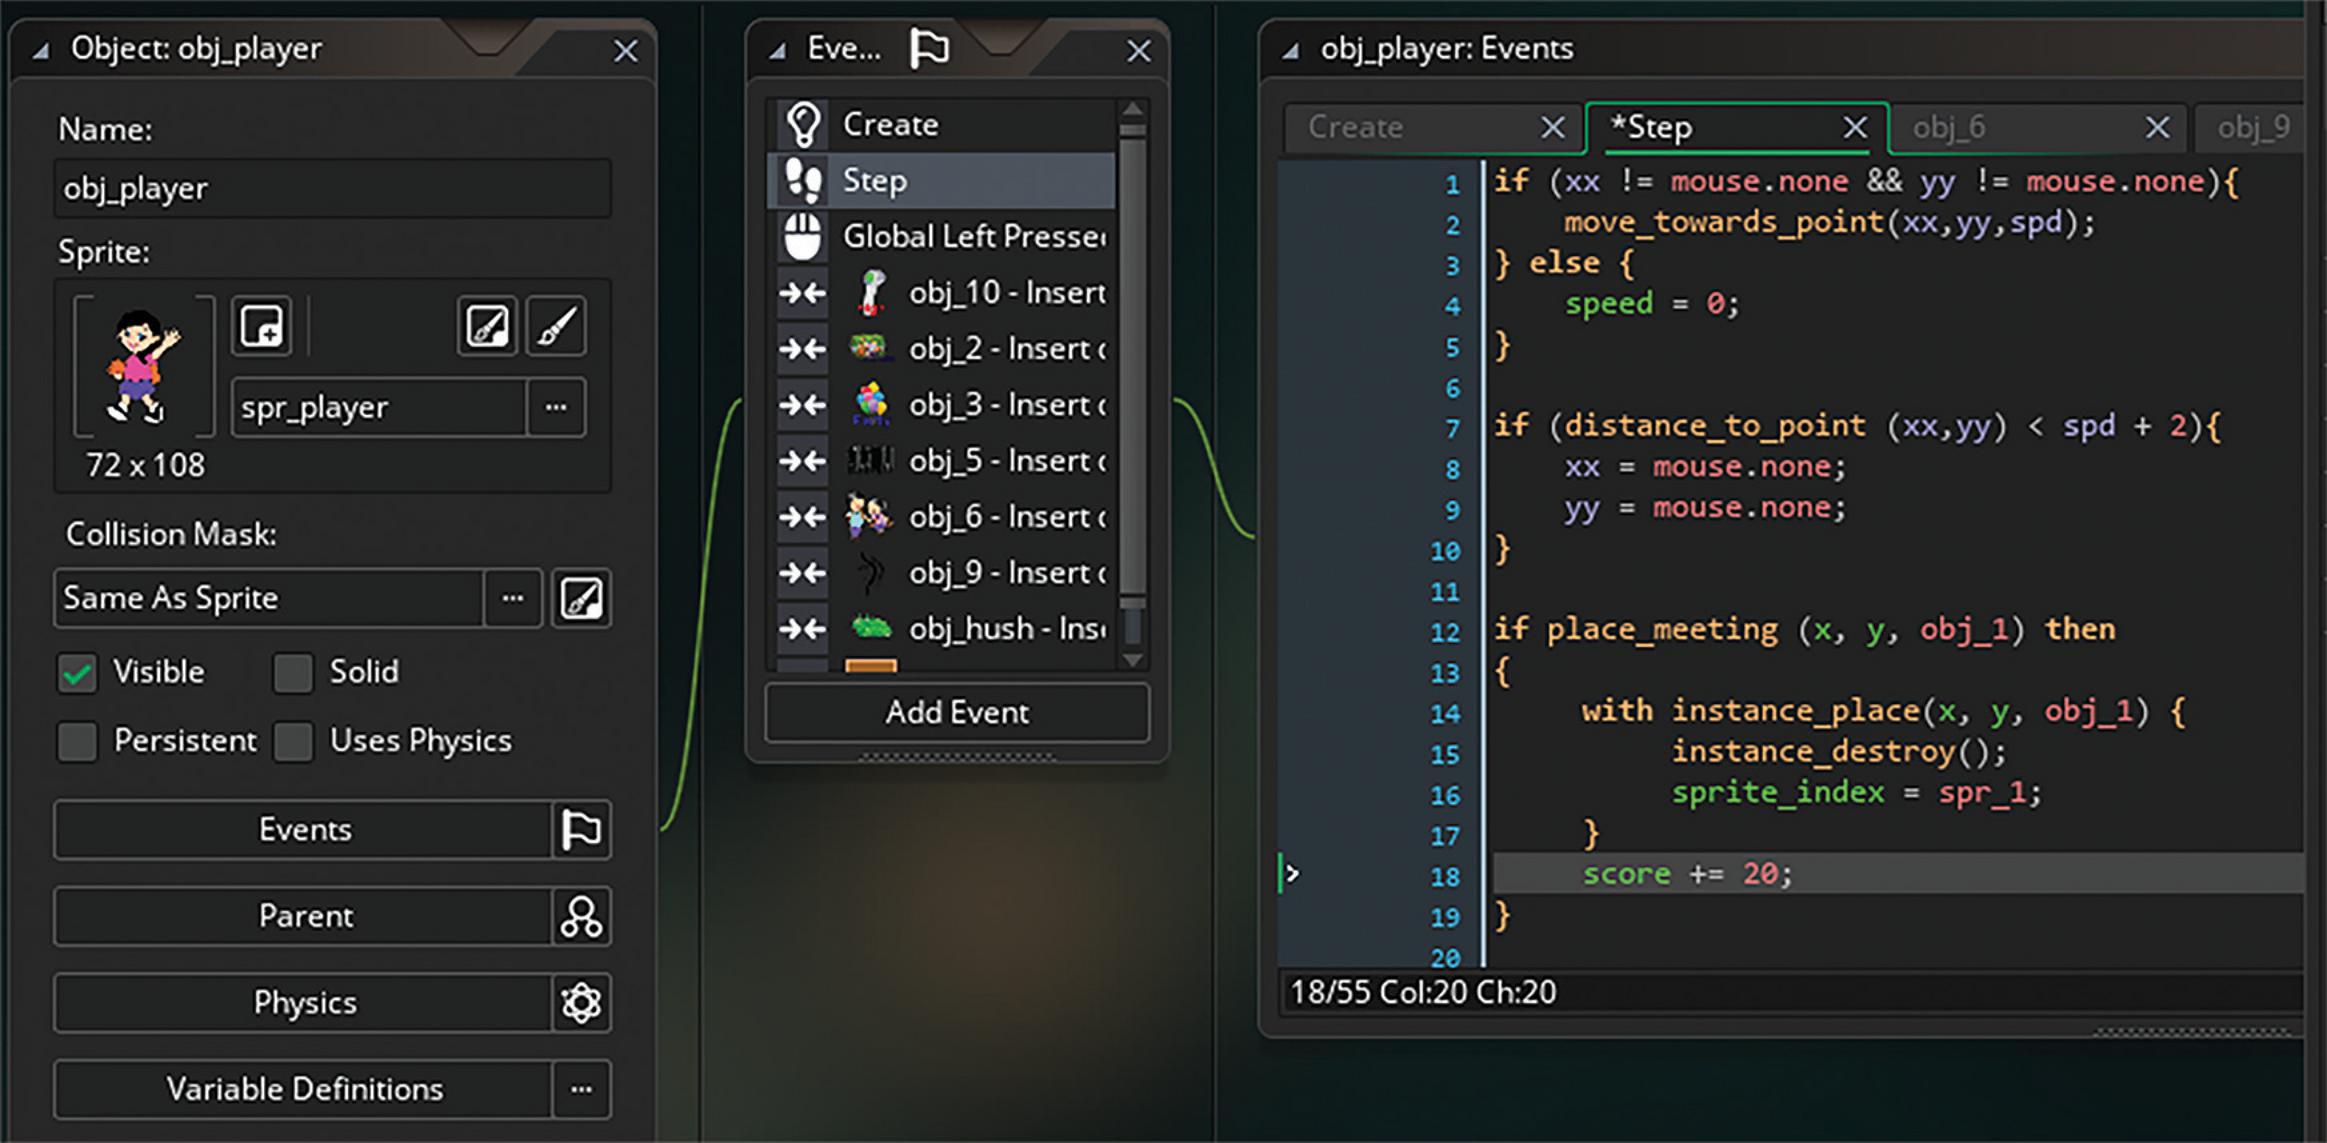Viewport: 2327px width, 1143px height.
Task: Click the obj_player name input field
Action: pyautogui.click(x=332, y=189)
